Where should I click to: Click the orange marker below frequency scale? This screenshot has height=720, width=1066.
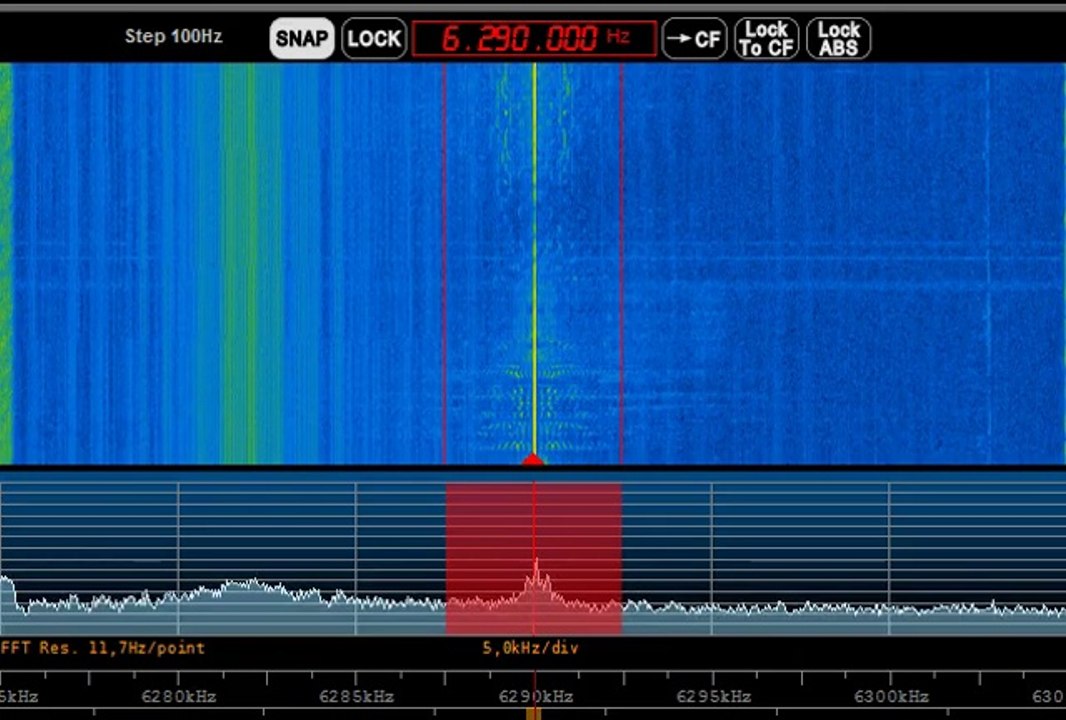coord(534,713)
